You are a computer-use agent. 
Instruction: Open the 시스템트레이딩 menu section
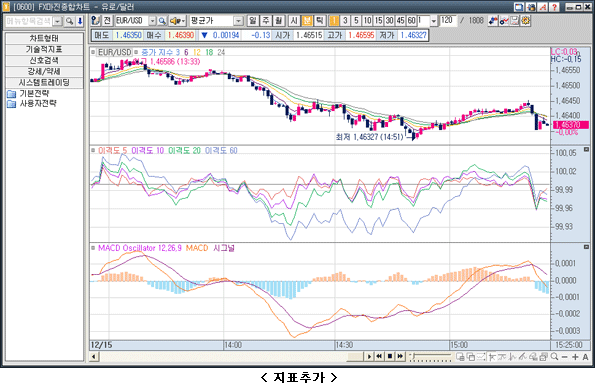coord(44,82)
